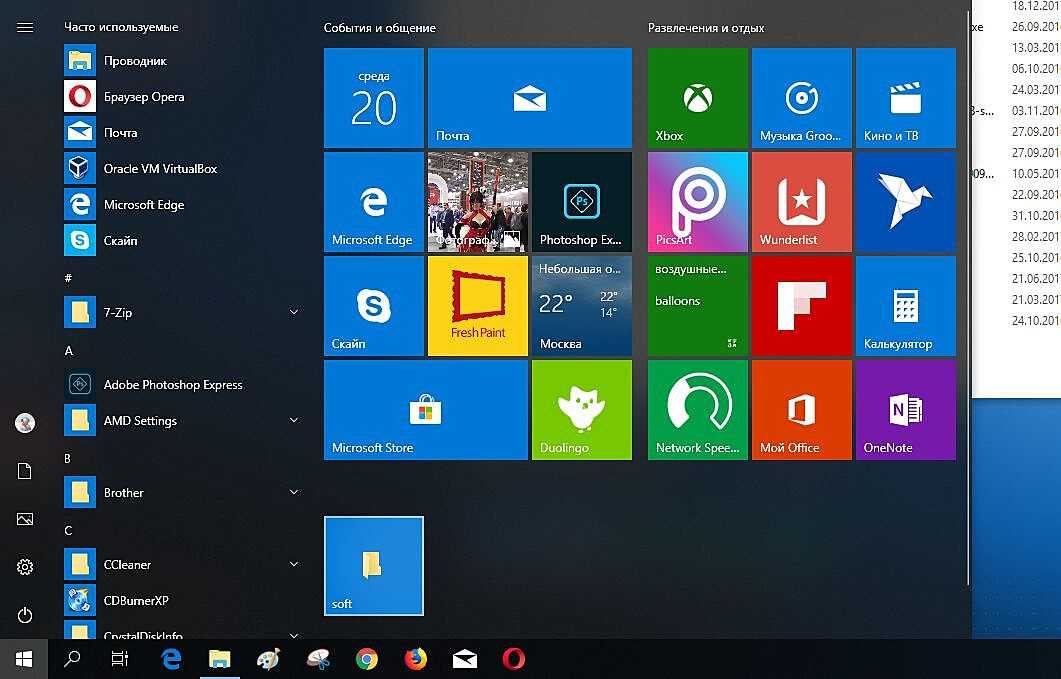
Task: Open Edge from the taskbar
Action: click(x=171, y=659)
